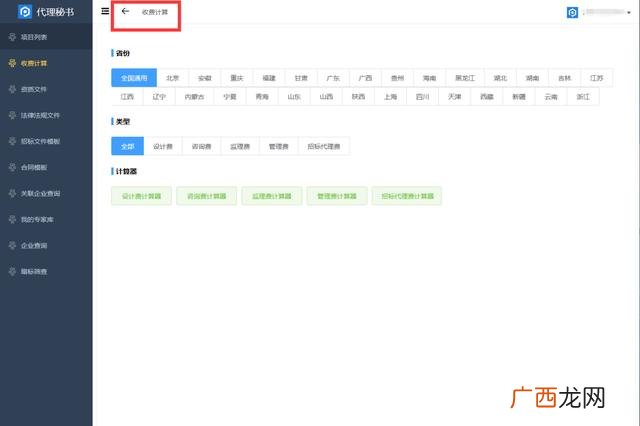640x426 pixels.
Task: Select 天津 city
Action: pos(455,97)
